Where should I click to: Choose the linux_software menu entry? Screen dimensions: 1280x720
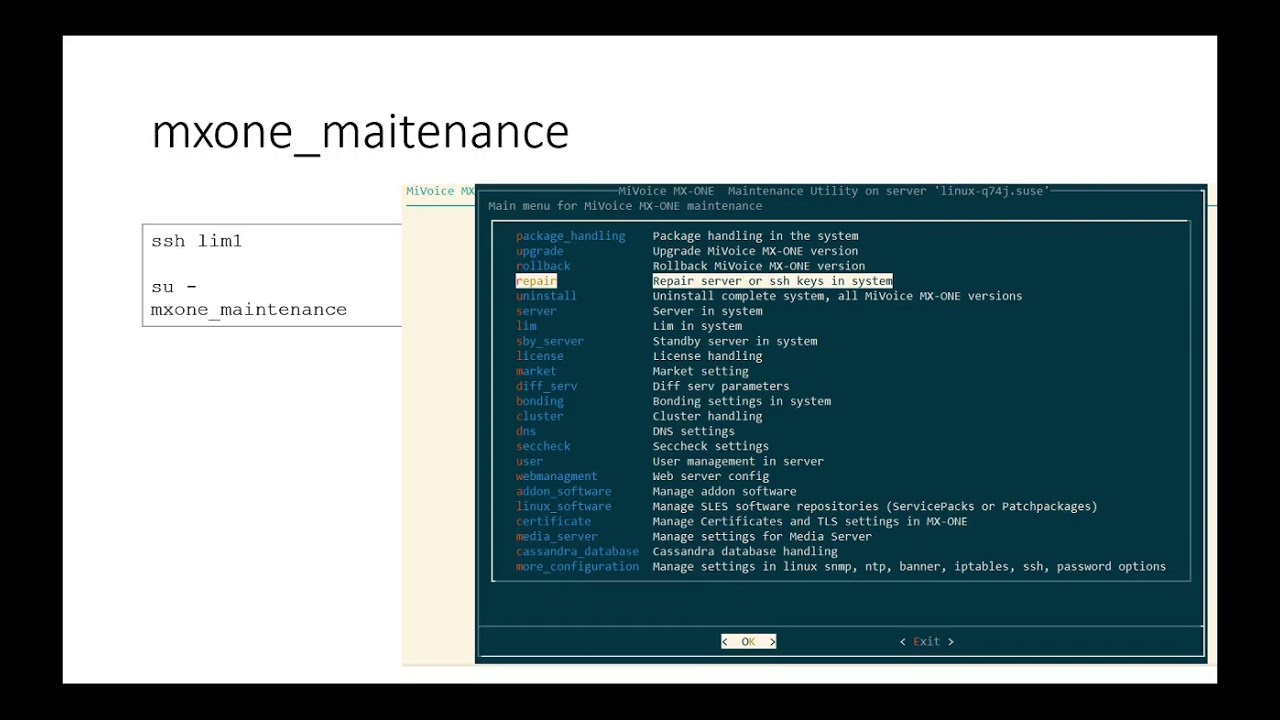coord(563,506)
